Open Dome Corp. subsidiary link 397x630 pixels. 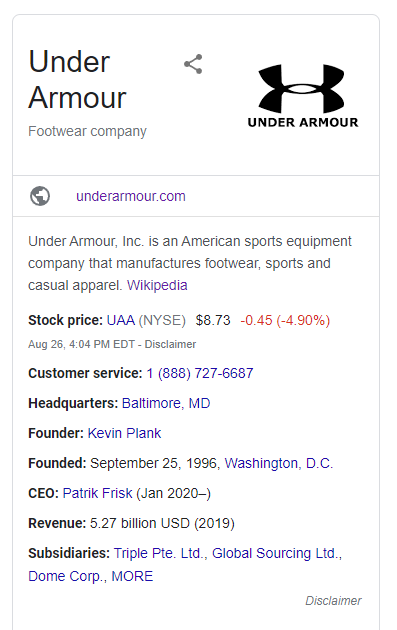(67, 576)
